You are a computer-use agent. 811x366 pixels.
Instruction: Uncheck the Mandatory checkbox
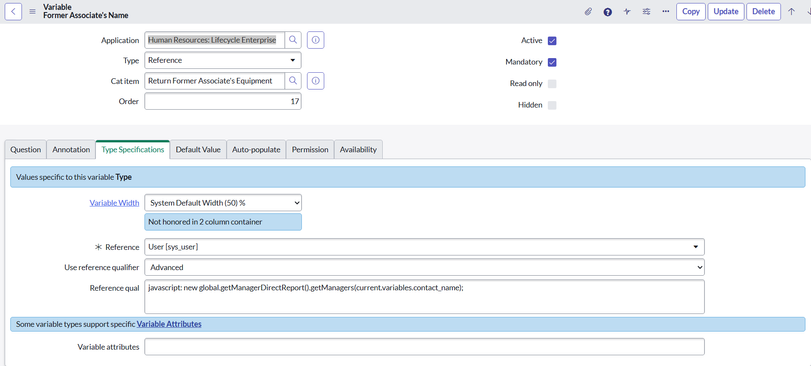[552, 62]
